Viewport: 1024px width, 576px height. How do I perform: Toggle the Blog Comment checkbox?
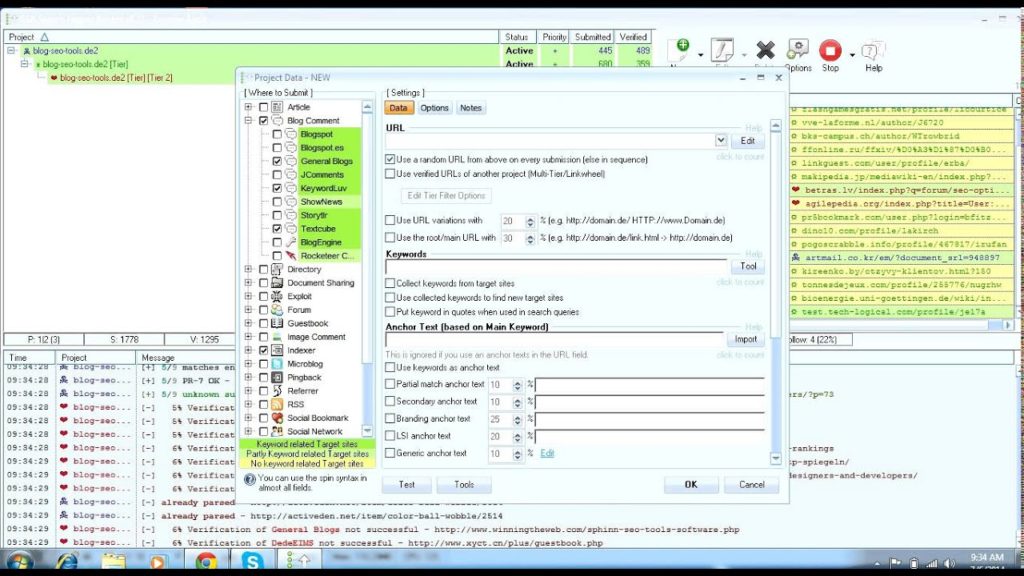click(x=263, y=121)
